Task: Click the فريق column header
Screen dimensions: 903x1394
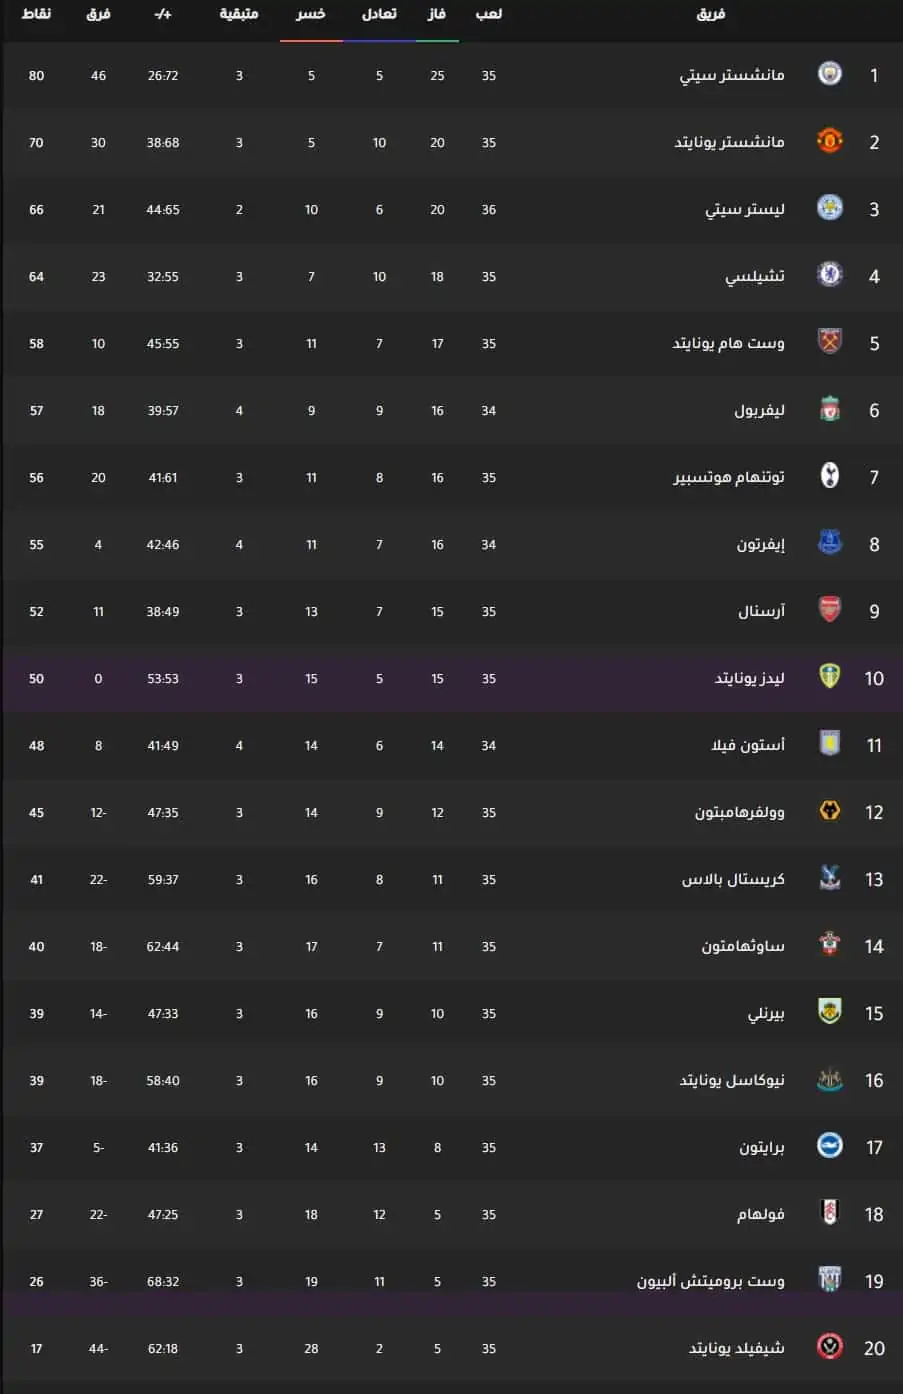Action: point(711,14)
